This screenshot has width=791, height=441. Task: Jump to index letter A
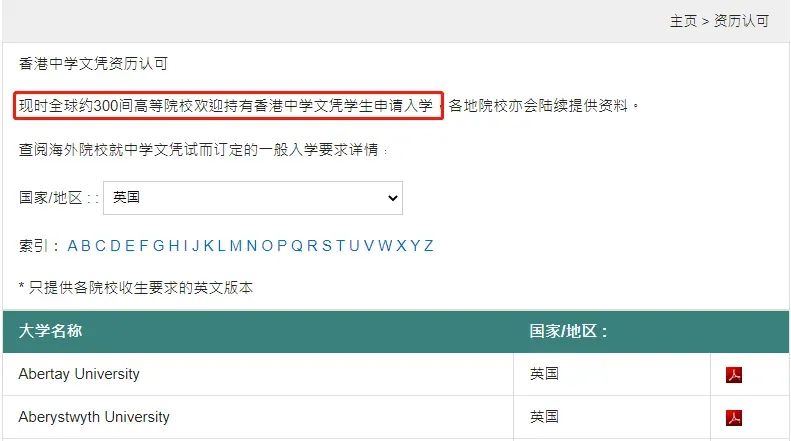(x=72, y=246)
